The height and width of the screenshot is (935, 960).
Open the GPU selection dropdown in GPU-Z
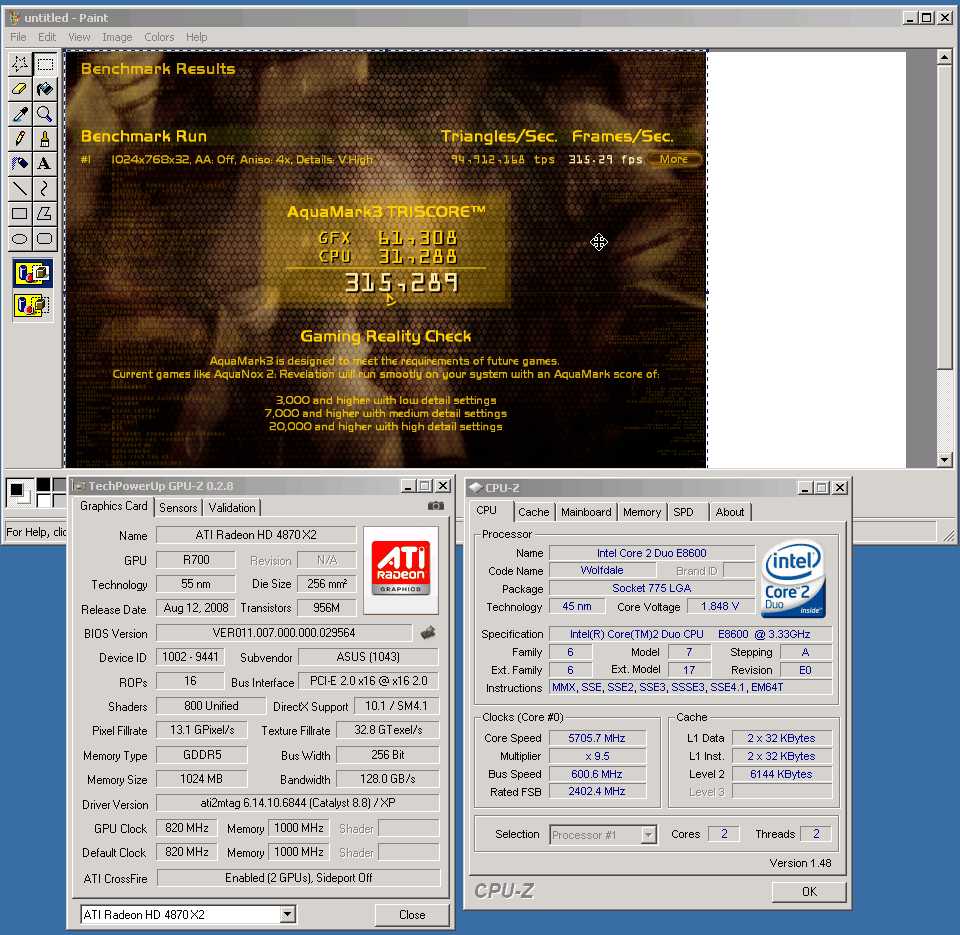pos(287,915)
